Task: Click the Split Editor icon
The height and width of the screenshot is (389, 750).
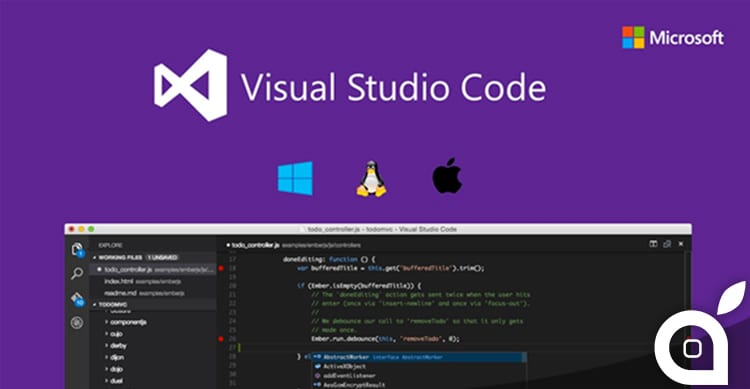Action: pyautogui.click(x=653, y=244)
